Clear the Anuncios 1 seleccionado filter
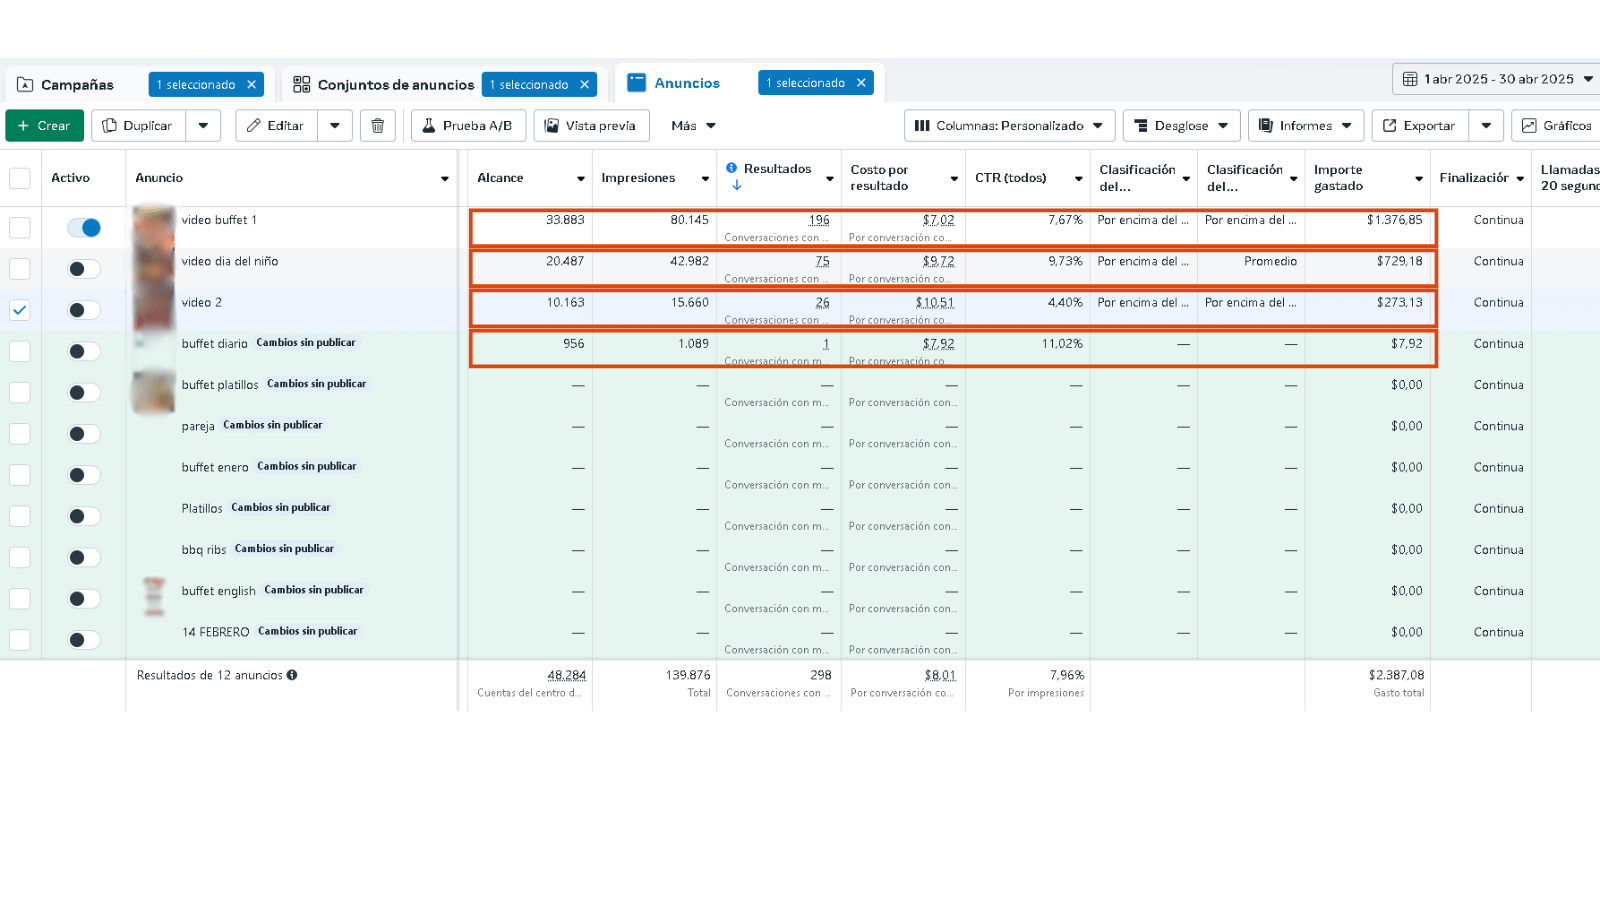 coord(861,83)
